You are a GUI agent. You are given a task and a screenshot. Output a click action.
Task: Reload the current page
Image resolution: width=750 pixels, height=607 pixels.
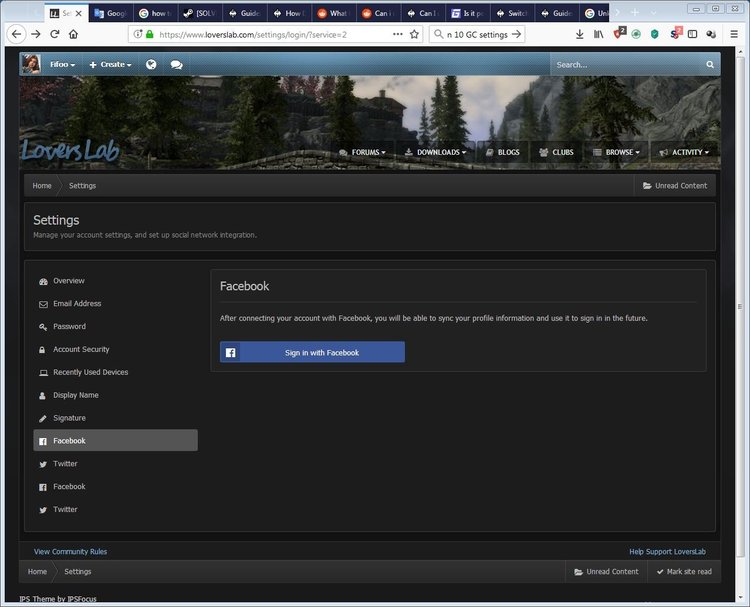pos(55,34)
